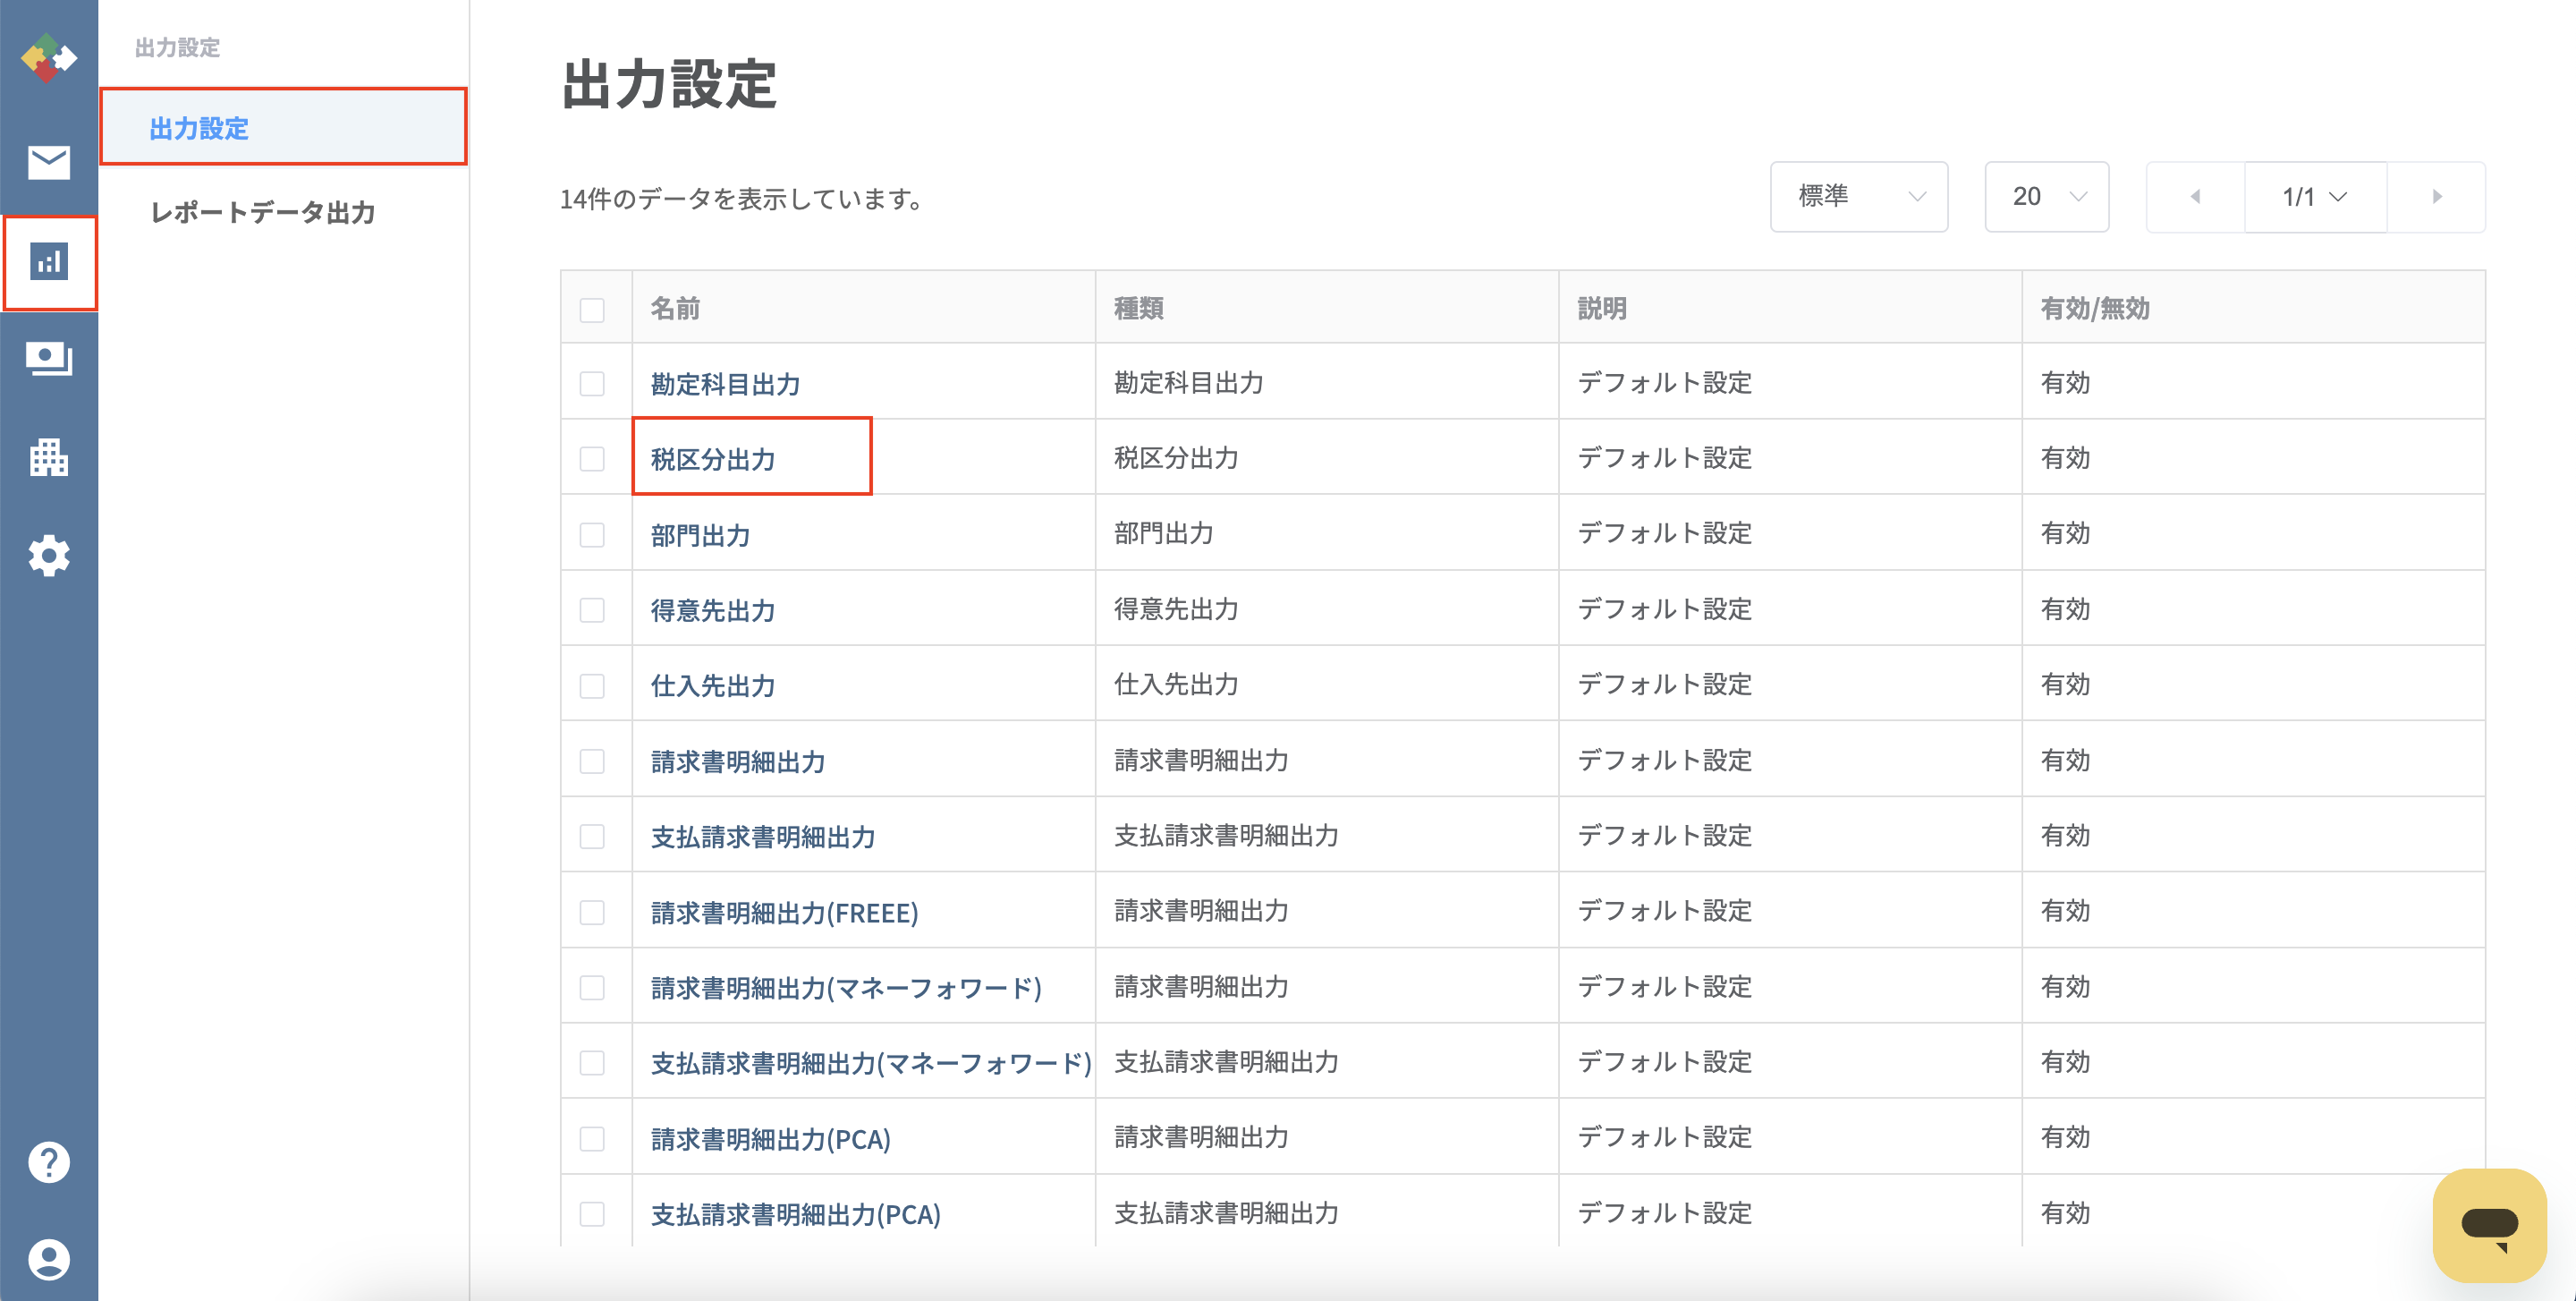Open the 20 rows-per-page dropdown

tap(2046, 197)
